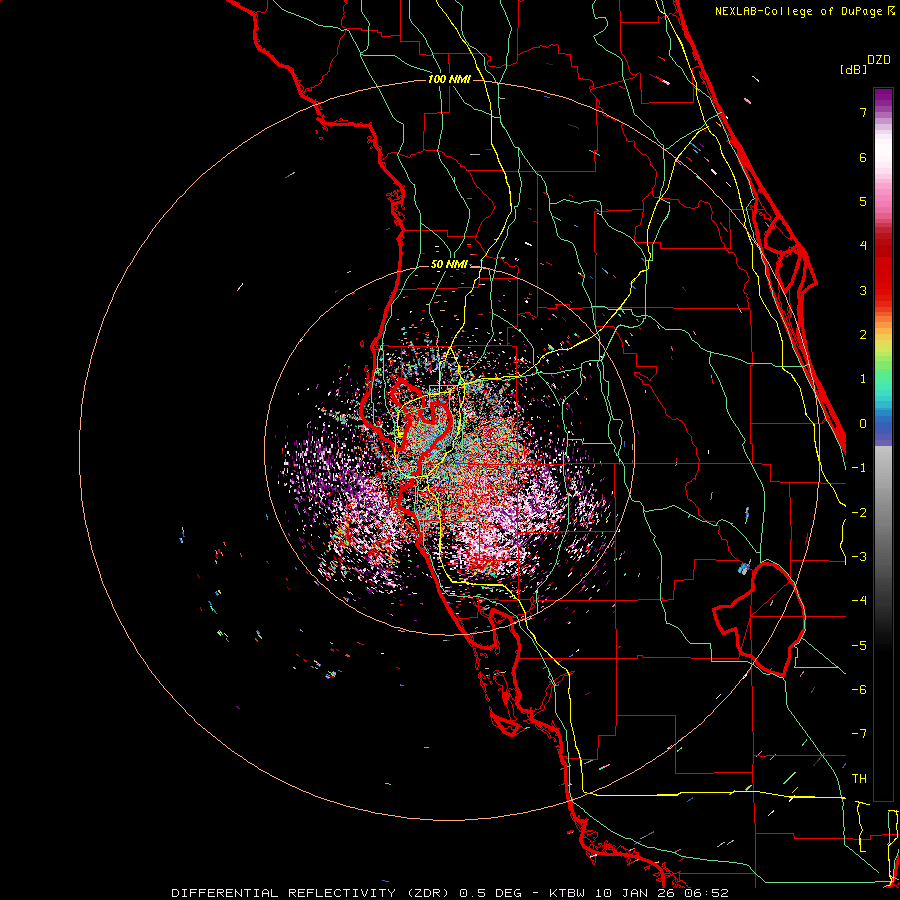Click the "100 NMI" range ring label
This screenshot has height=900, width=900.
click(449, 79)
